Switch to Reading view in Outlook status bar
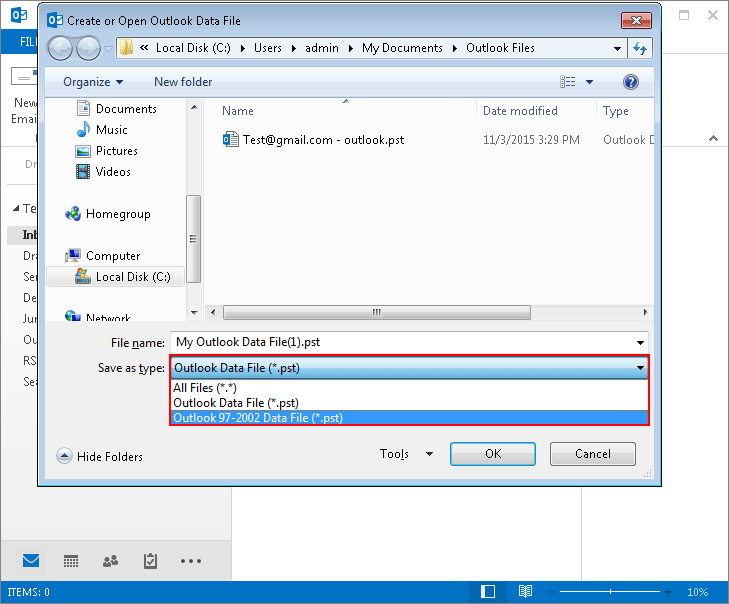 pos(525,592)
